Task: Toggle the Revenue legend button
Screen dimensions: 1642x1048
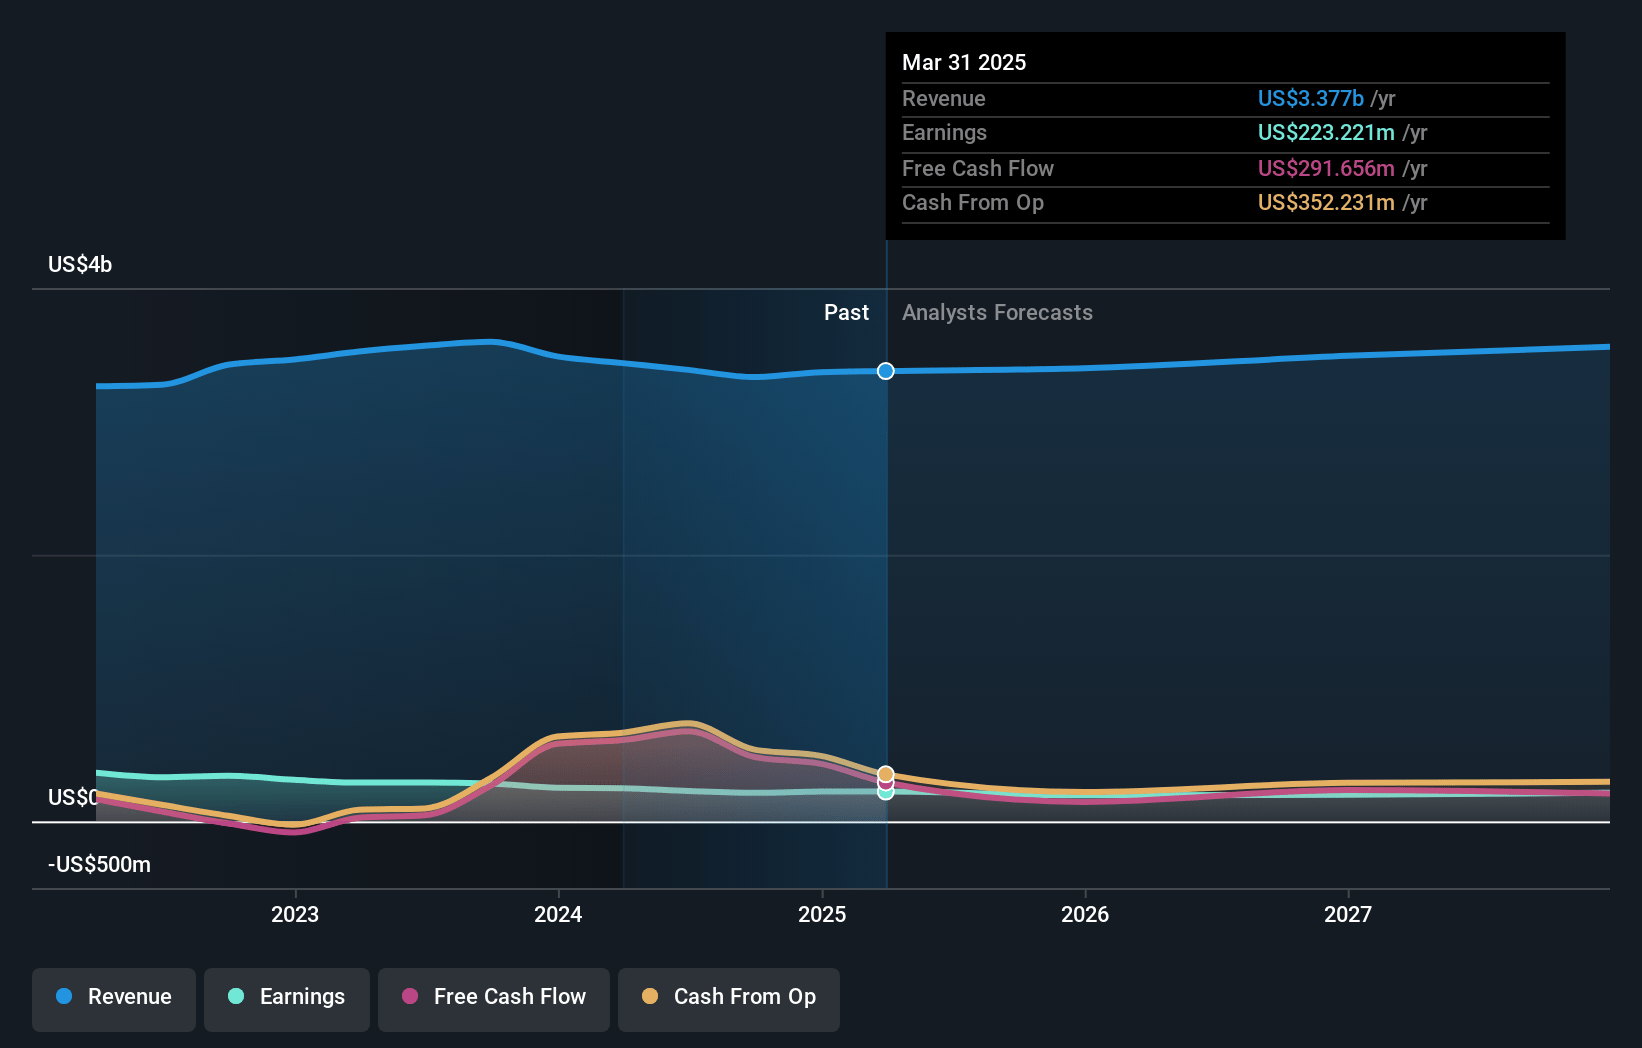Action: (x=114, y=999)
